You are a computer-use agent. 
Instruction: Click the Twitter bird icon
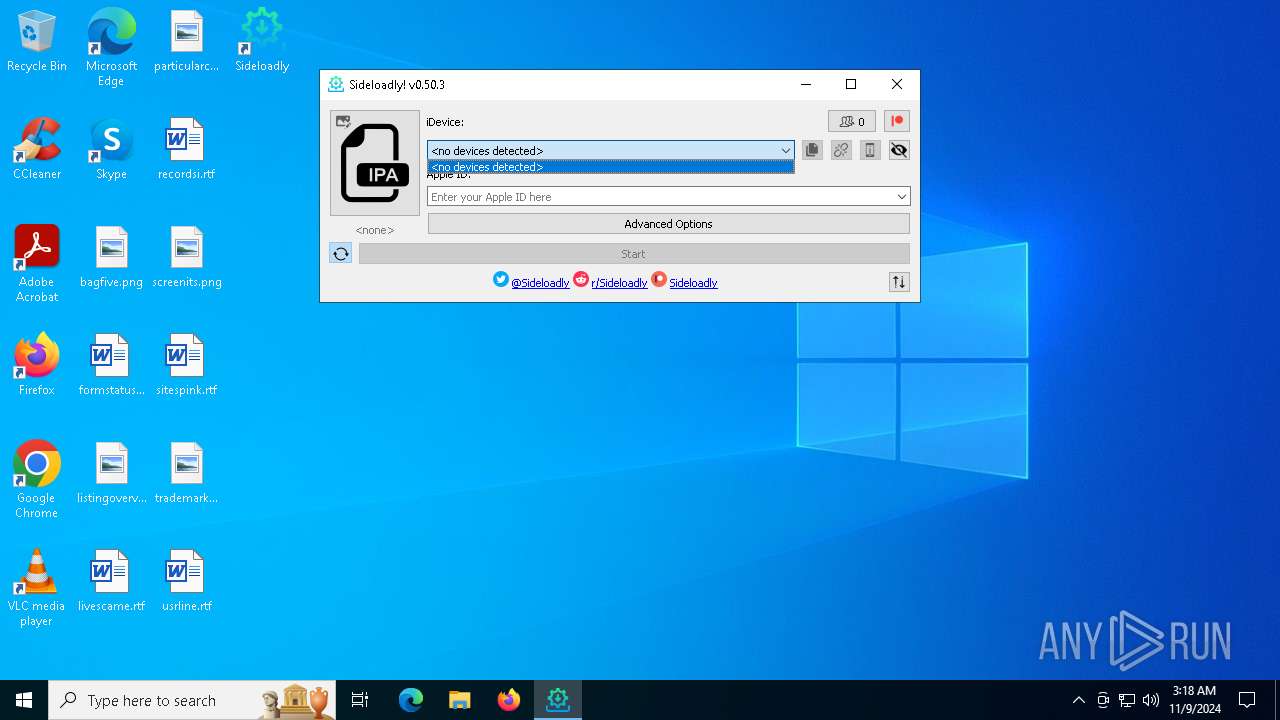point(501,280)
